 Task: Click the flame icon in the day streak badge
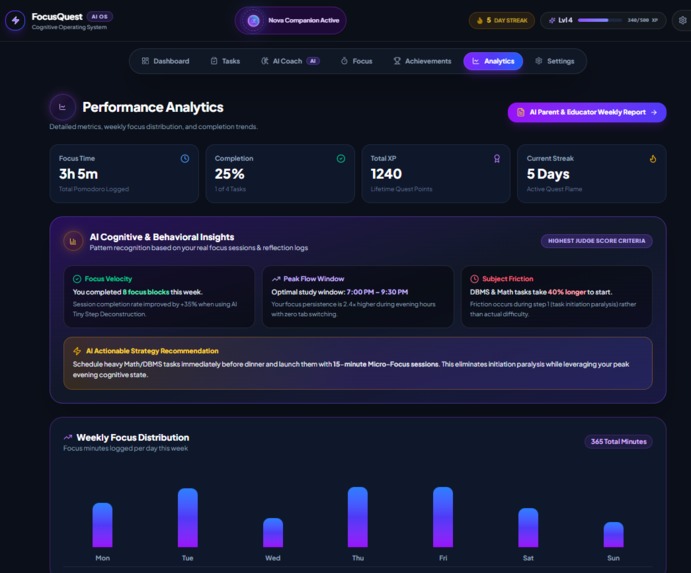click(x=480, y=20)
